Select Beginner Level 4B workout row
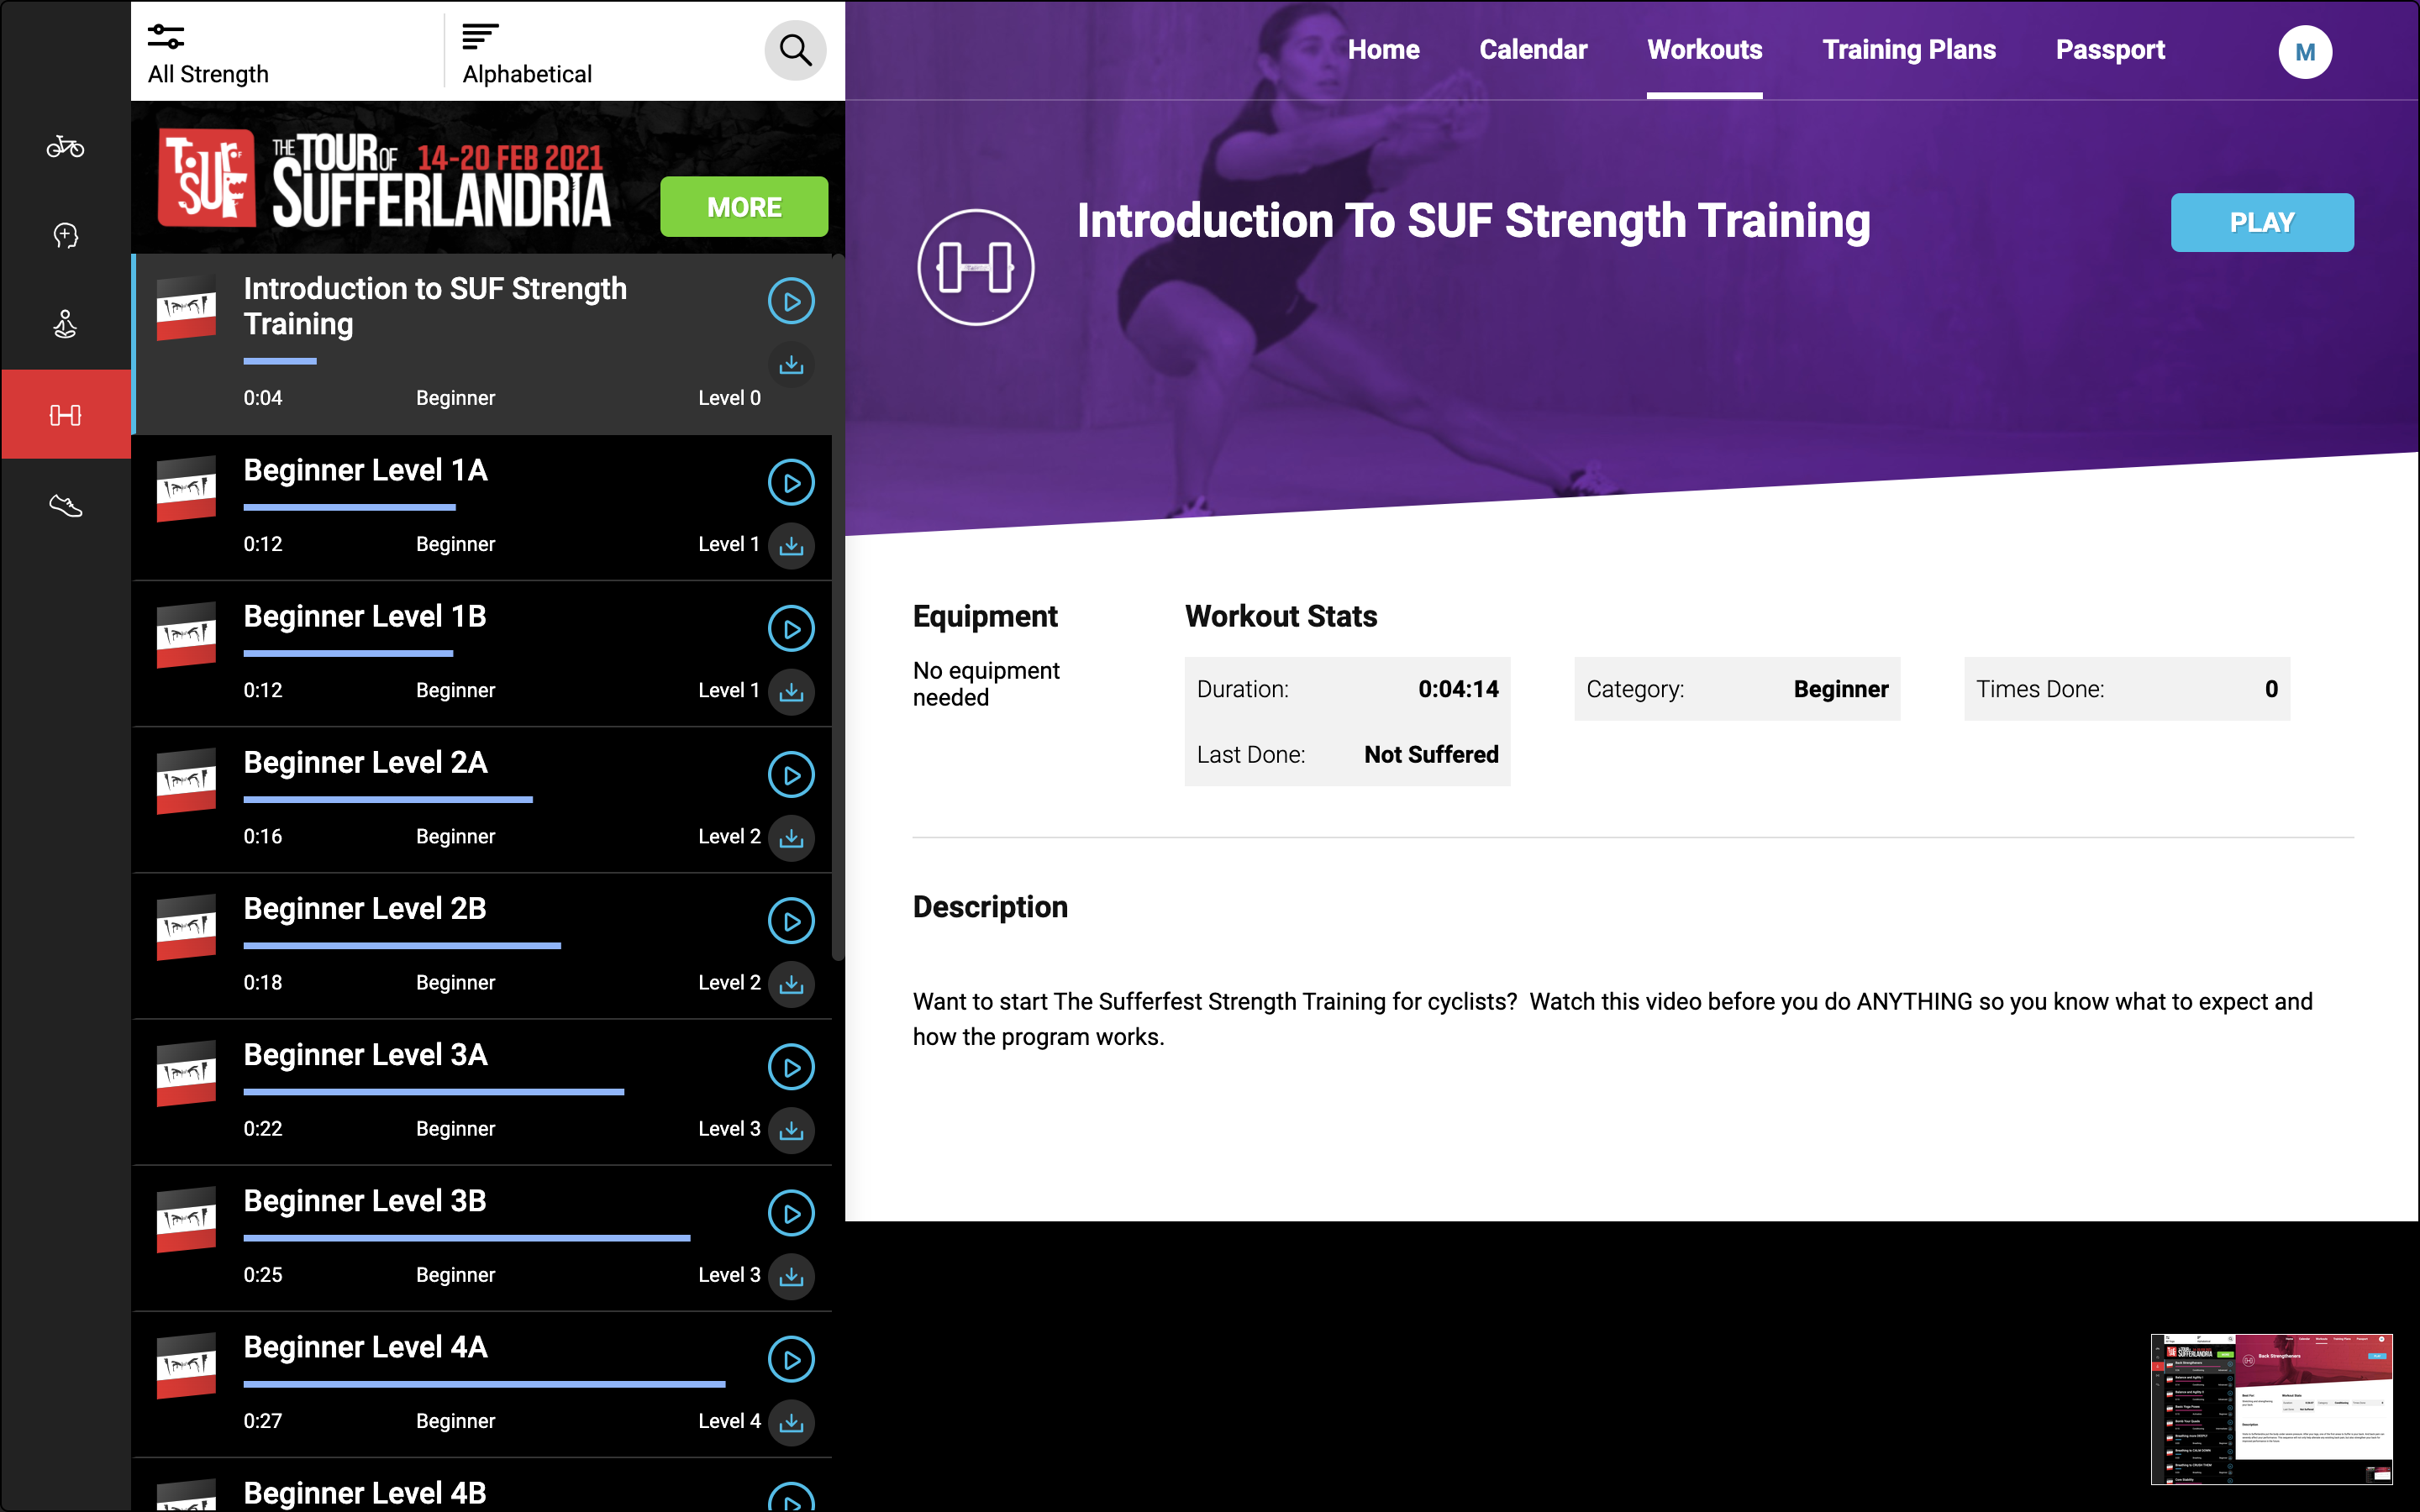The image size is (2420, 1512). [482, 1486]
